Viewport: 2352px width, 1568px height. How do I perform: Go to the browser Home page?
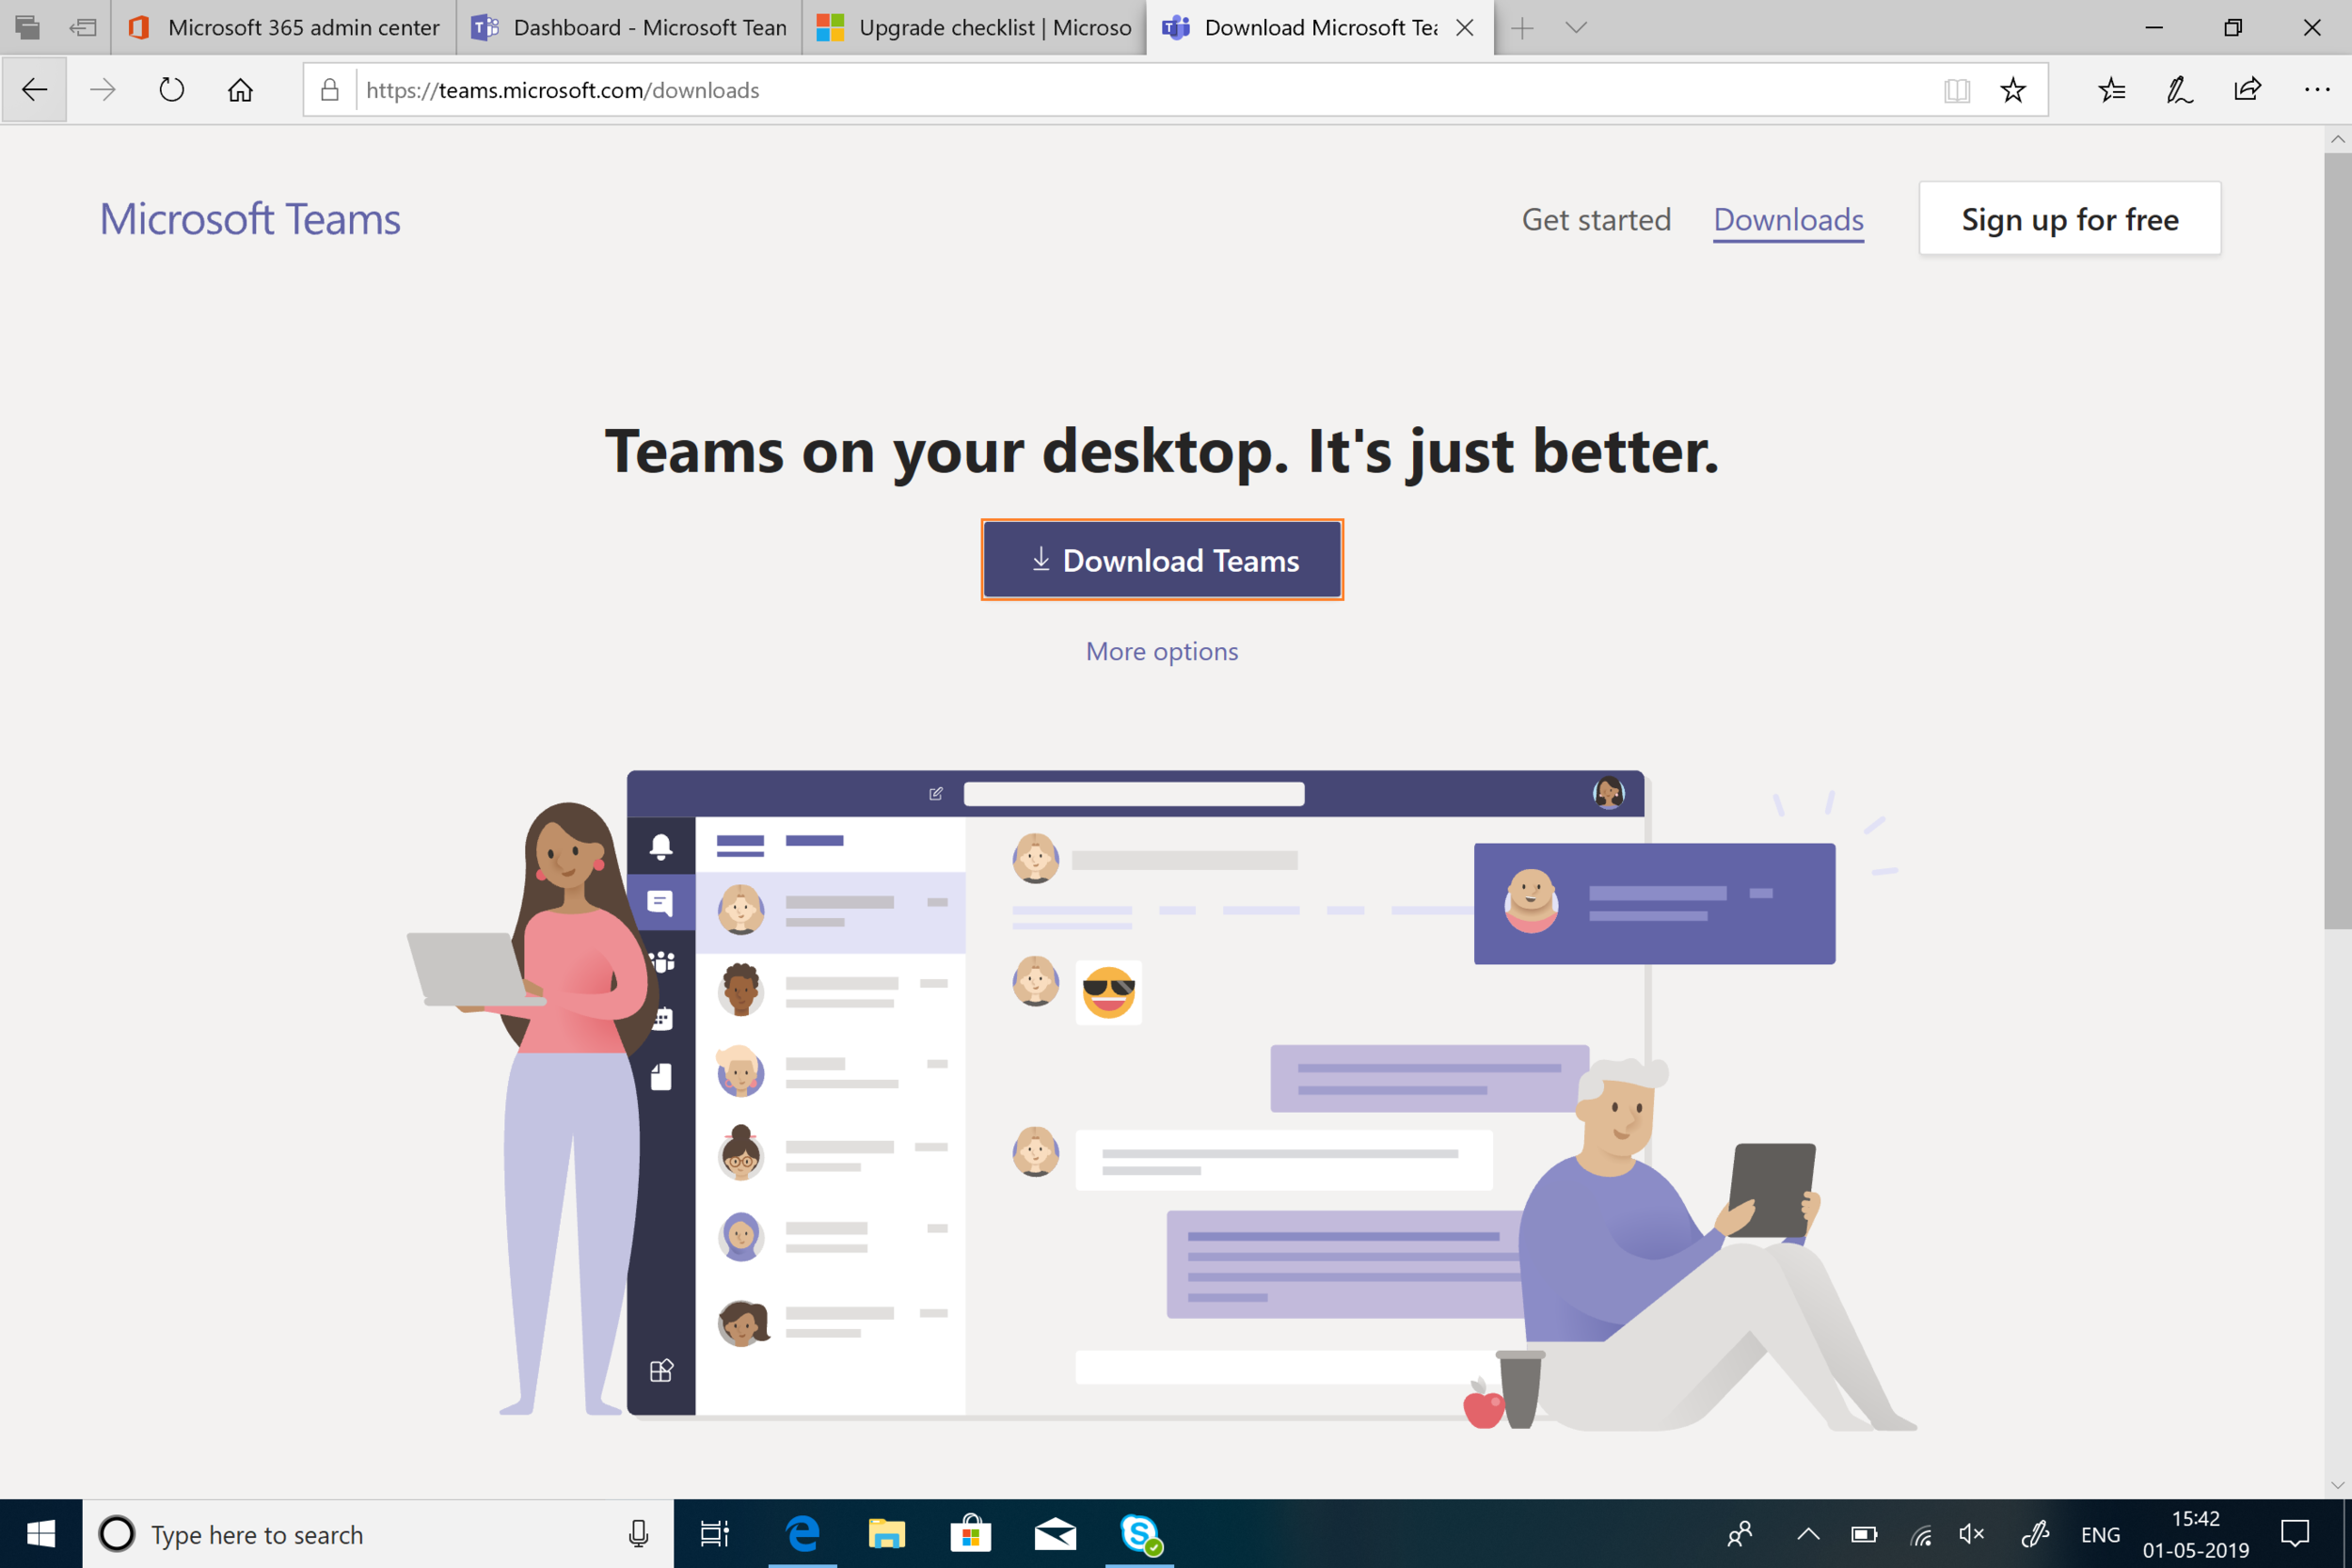(240, 90)
